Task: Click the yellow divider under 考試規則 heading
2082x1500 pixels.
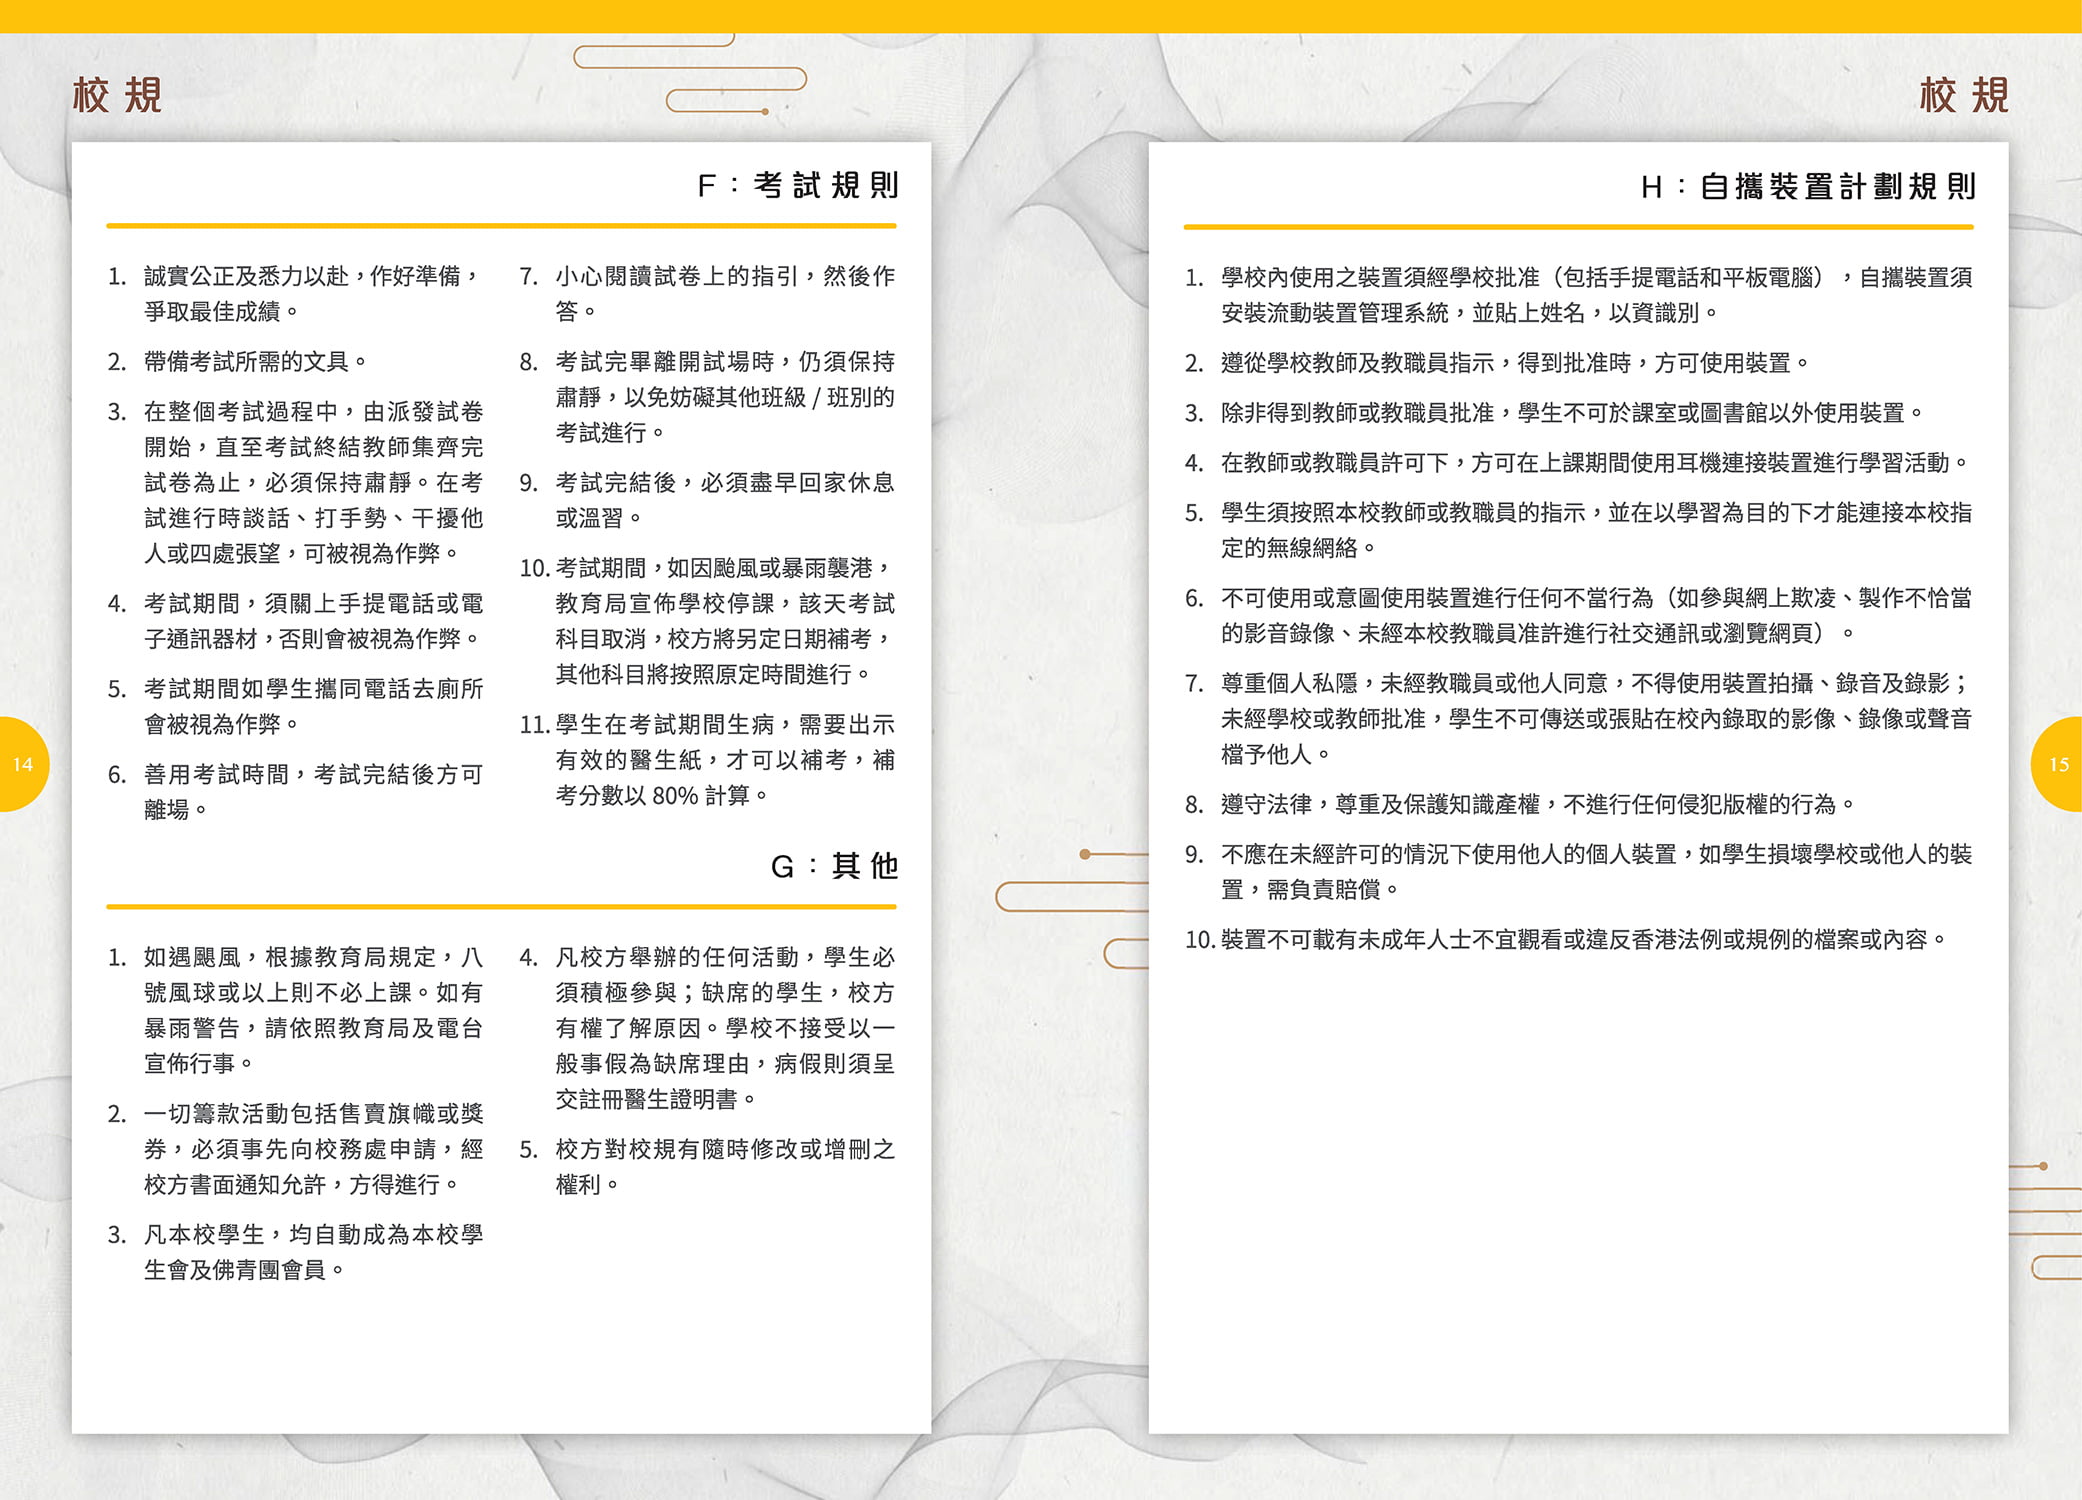Action: click(500, 226)
